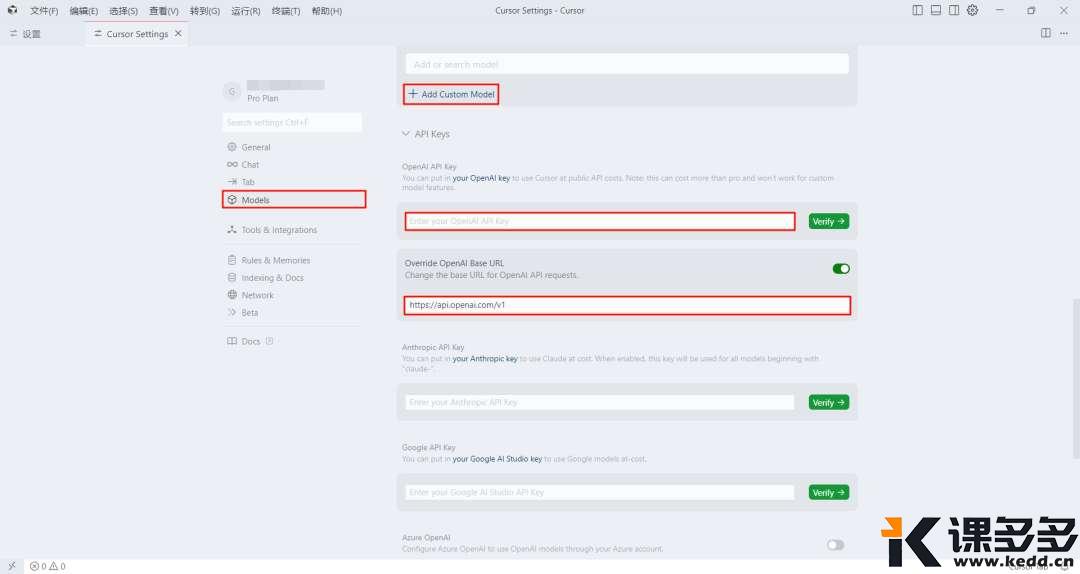This screenshot has width=1080, height=574.
Task: Split the editor right icon
Action: [1046, 33]
